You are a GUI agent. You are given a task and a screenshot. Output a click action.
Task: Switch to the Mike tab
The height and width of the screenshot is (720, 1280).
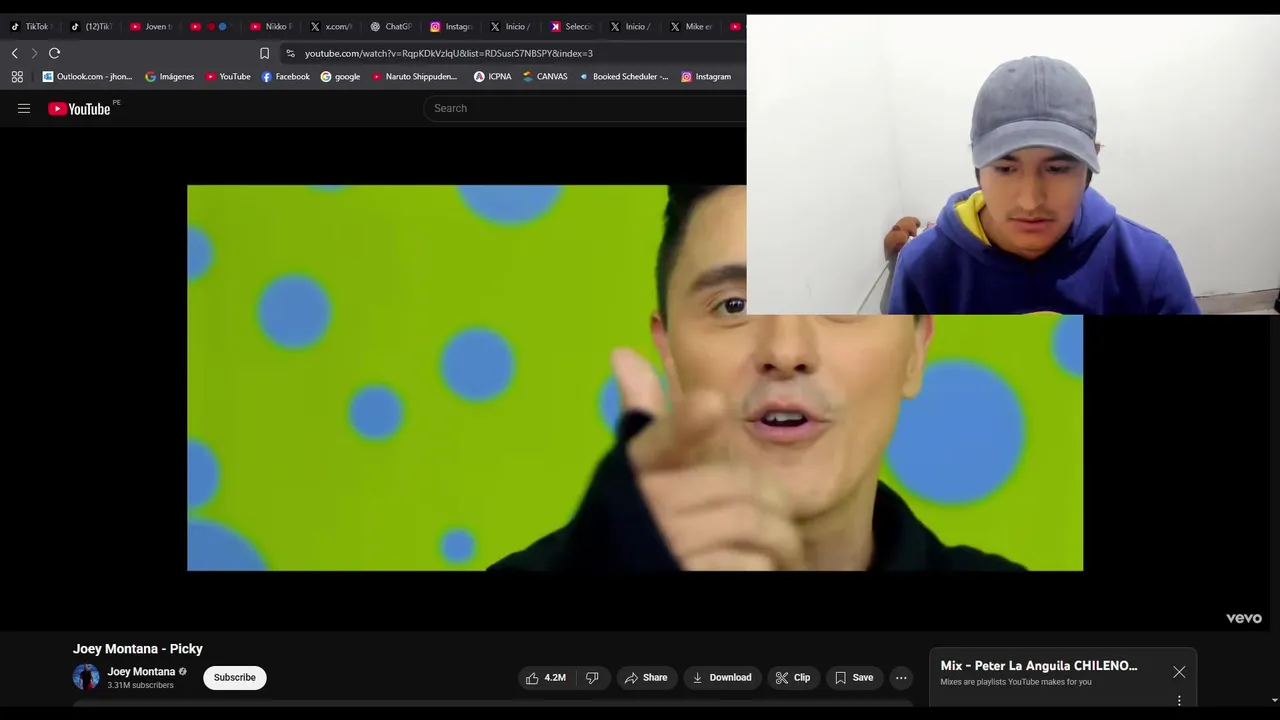pyautogui.click(x=691, y=27)
